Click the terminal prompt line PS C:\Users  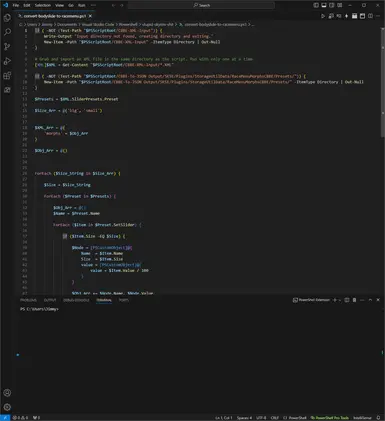coord(39,309)
